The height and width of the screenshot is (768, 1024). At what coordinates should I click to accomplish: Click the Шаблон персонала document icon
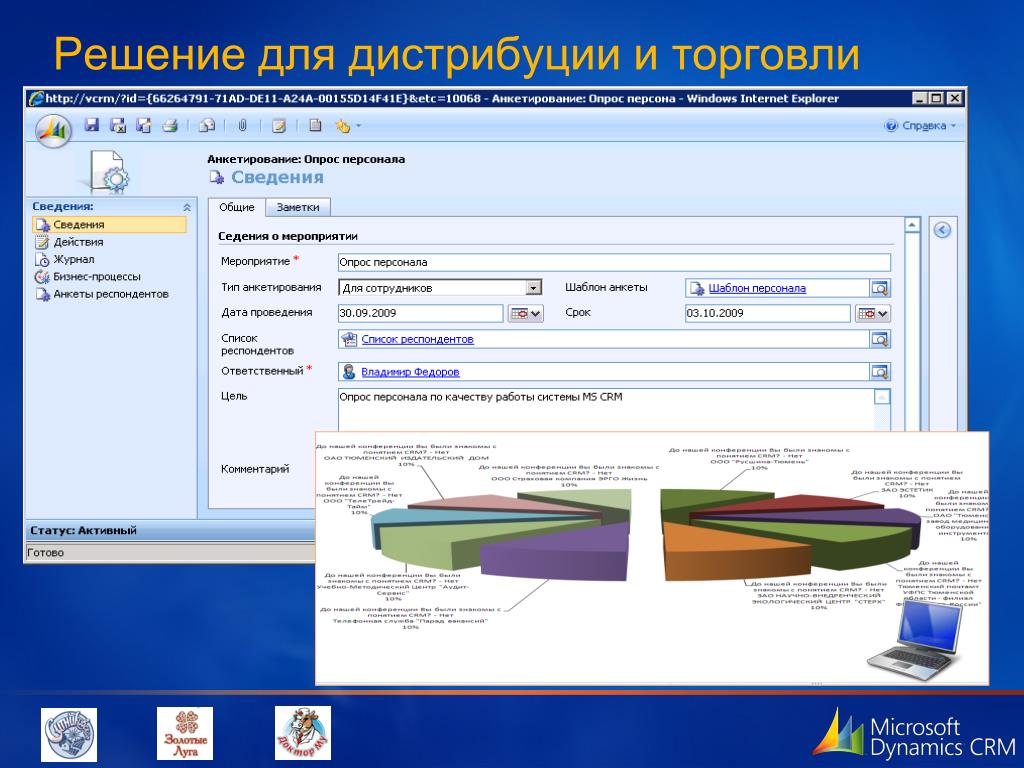pos(697,288)
